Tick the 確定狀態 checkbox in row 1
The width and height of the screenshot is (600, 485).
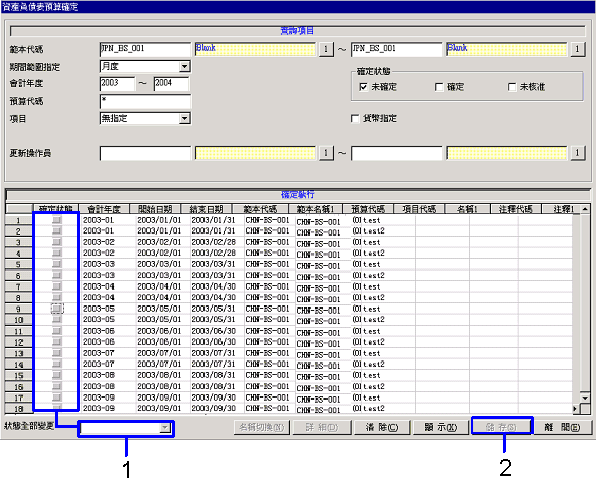(57, 220)
